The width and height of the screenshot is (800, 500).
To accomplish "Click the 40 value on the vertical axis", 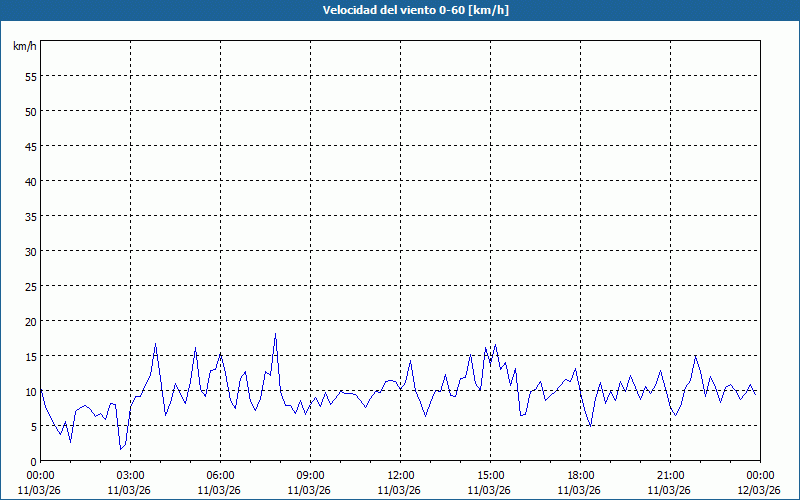I will 31,181.
